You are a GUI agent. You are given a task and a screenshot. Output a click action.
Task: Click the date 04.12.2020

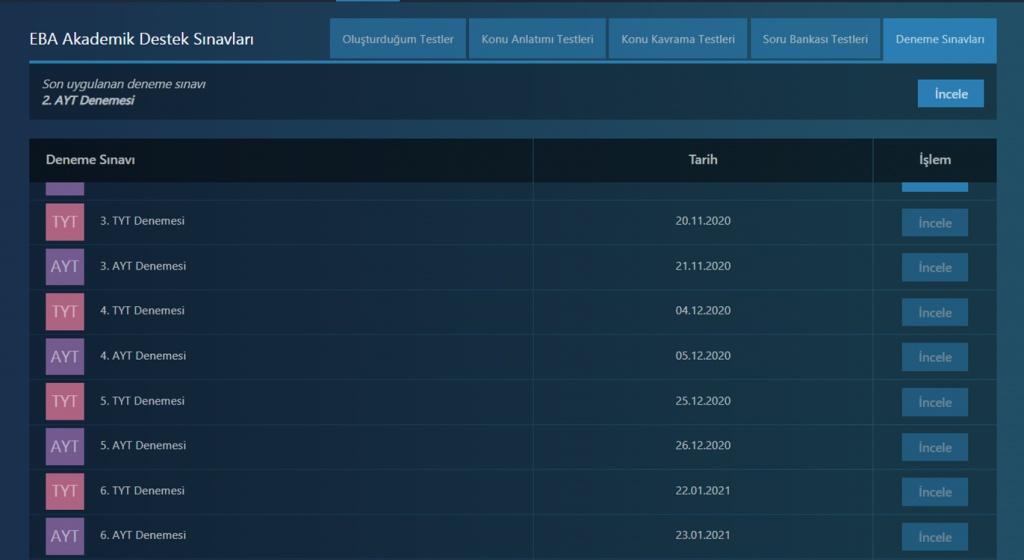[703, 311]
